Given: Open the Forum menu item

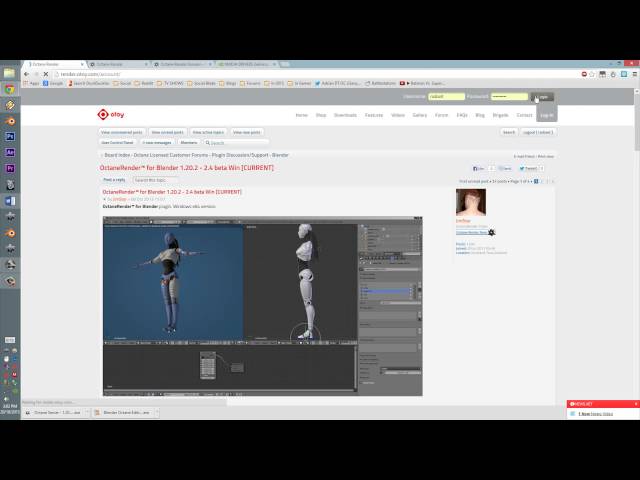Looking at the screenshot, I should (x=441, y=115).
